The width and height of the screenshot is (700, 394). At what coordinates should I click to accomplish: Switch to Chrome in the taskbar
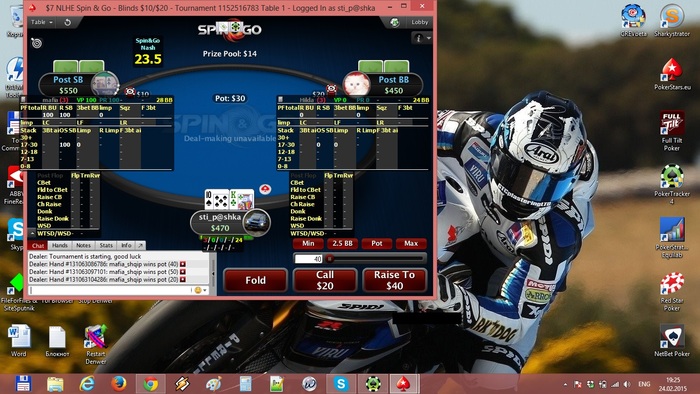click(150, 384)
